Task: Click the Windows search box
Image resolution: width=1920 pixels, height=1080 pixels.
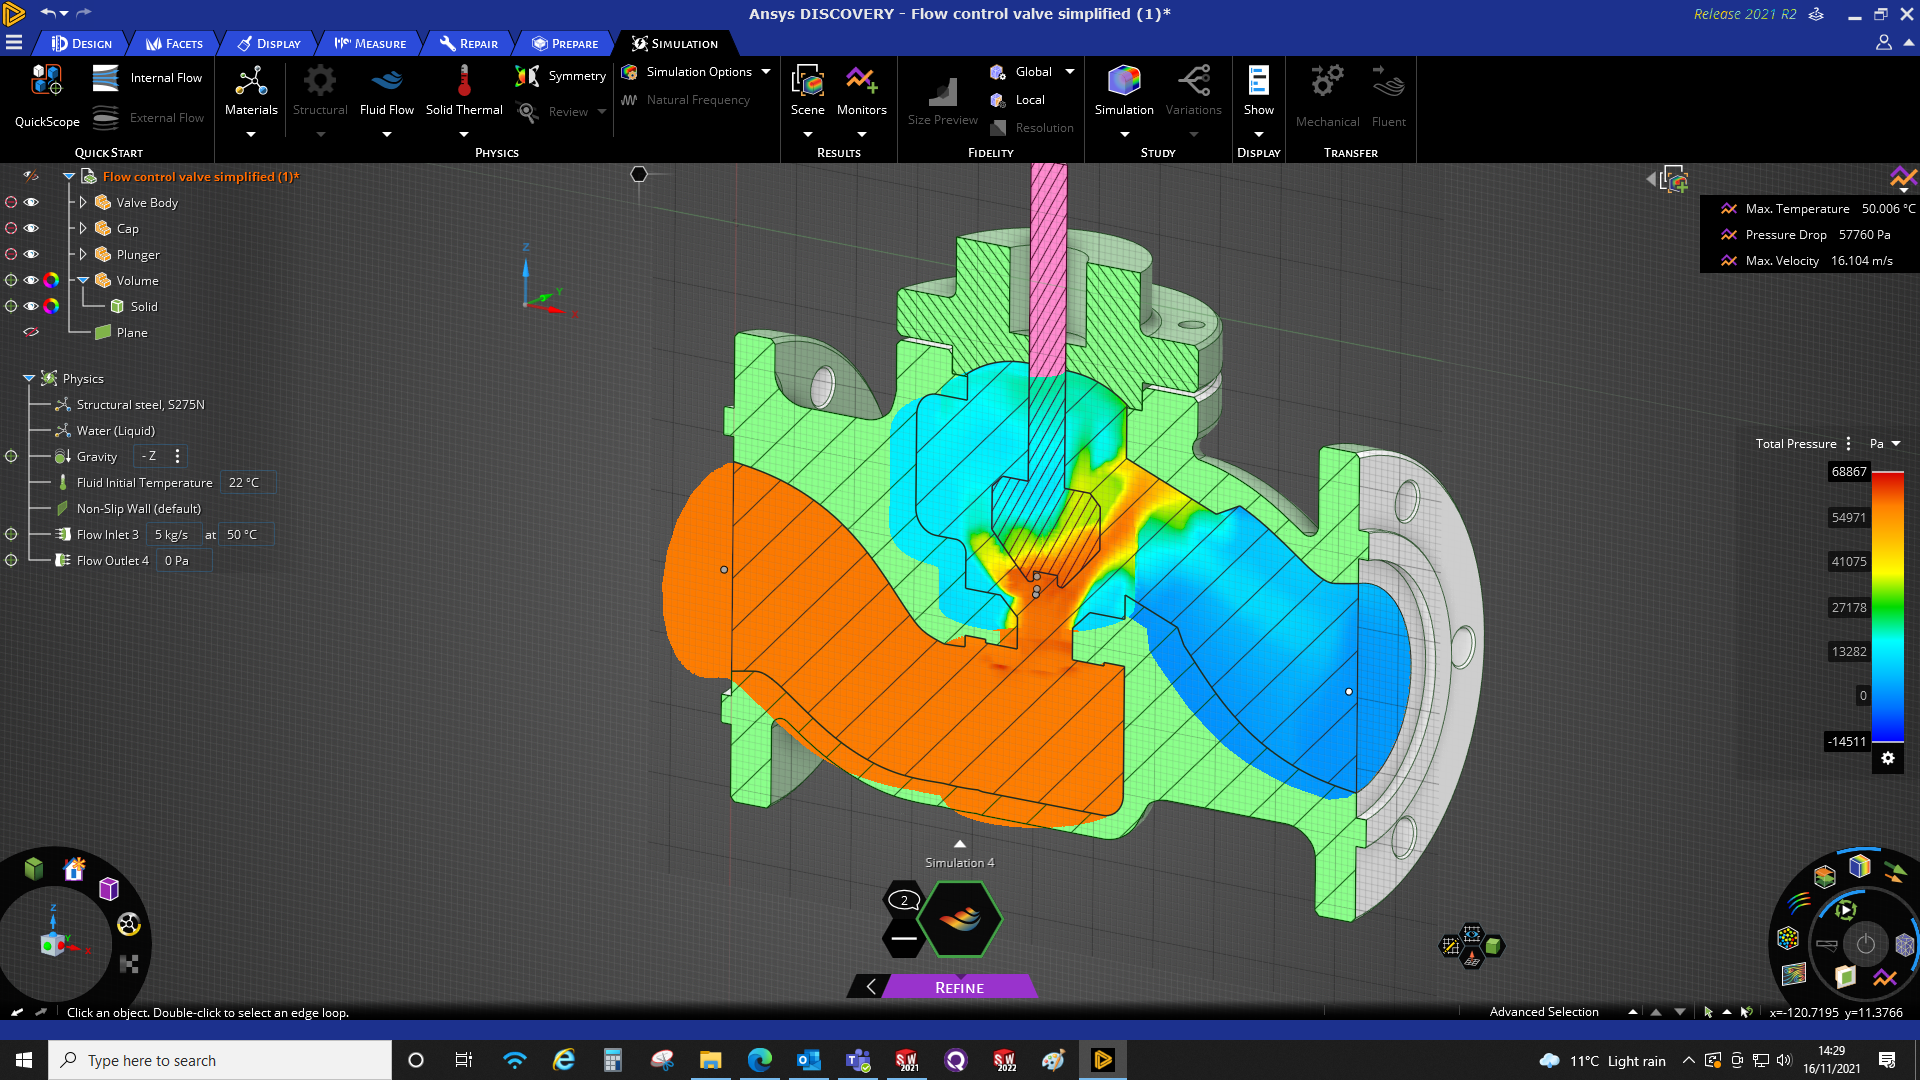Action: pos(220,1060)
